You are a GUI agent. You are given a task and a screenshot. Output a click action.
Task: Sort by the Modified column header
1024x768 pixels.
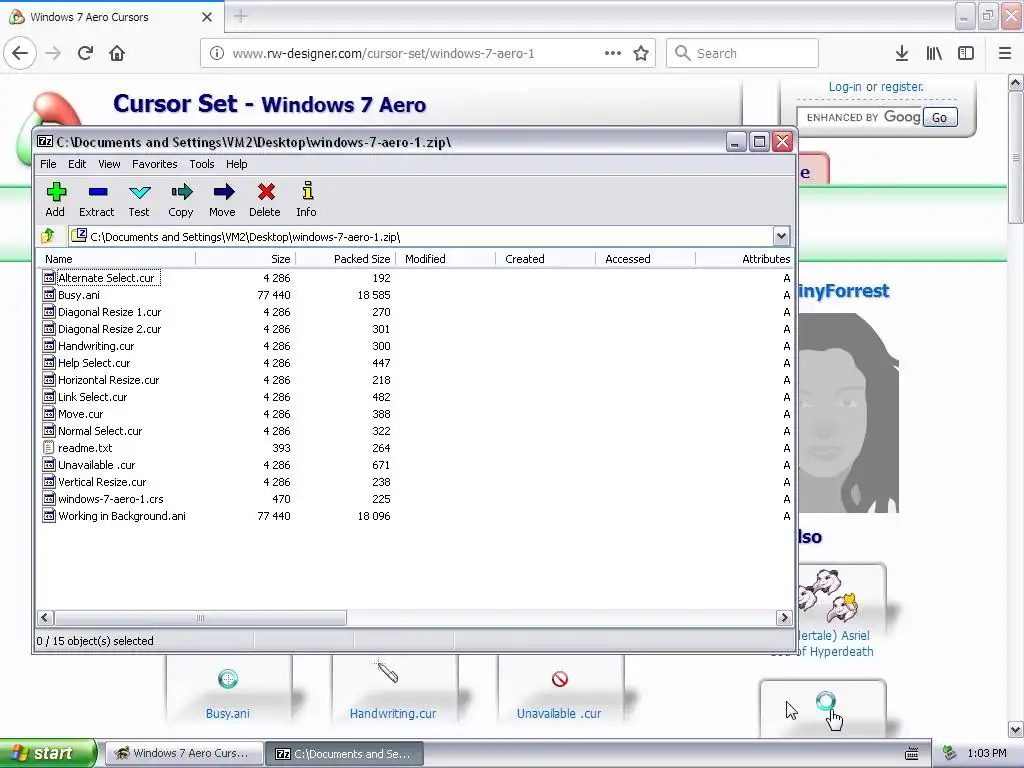point(445,259)
